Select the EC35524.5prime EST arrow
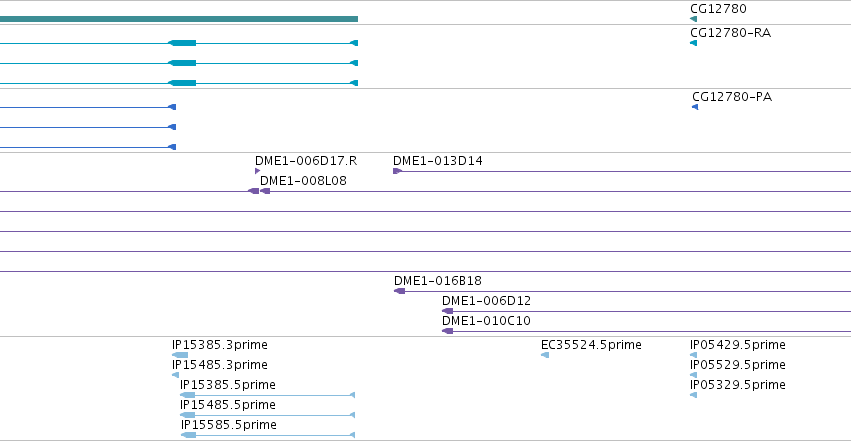The height and width of the screenshot is (441, 851). pos(545,355)
